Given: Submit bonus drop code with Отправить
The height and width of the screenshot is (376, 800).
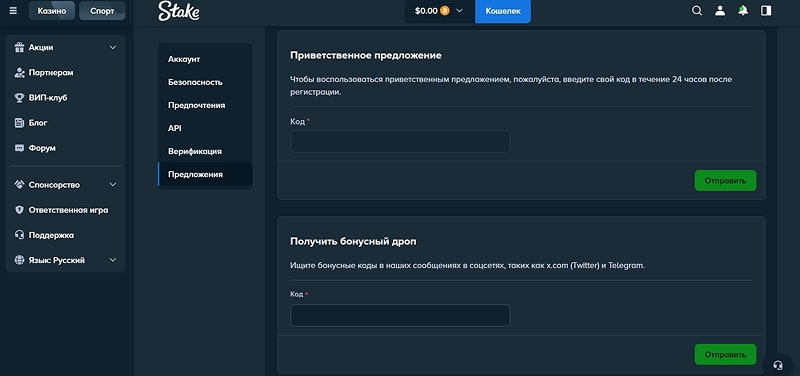Looking at the screenshot, I should 726,355.
